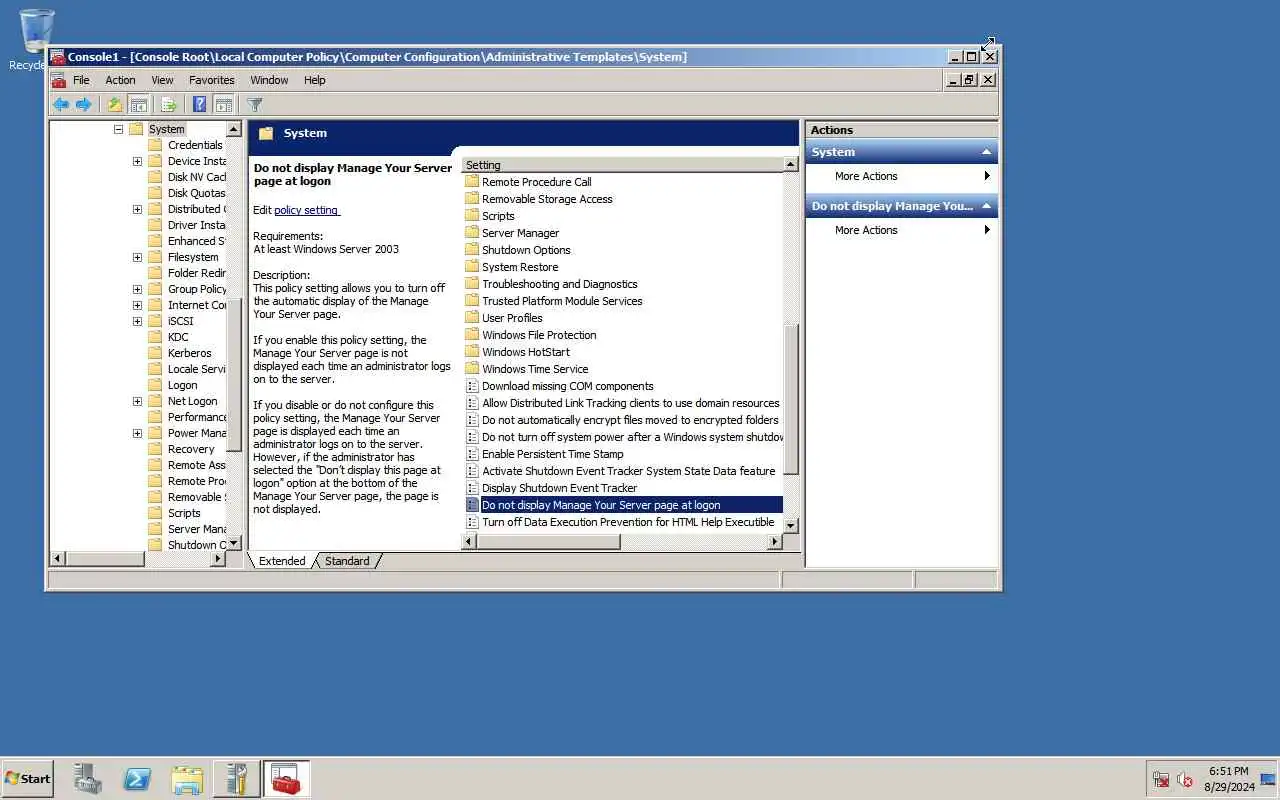Switch to the Standard tab
This screenshot has width=1280, height=800.
(x=347, y=561)
